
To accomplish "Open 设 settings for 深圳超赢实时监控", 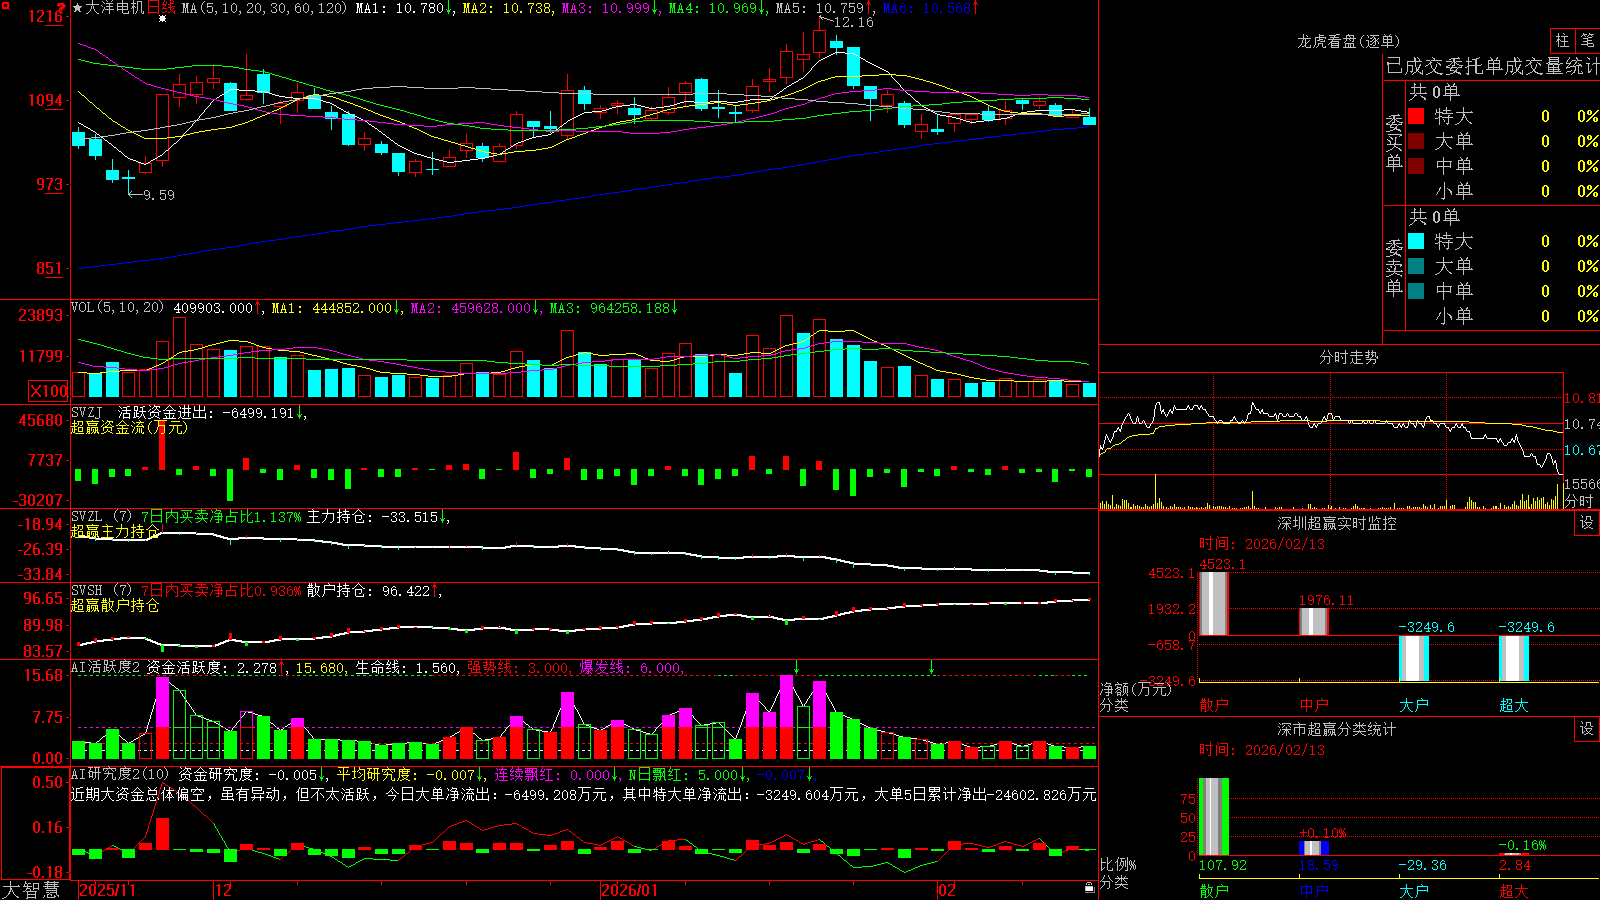I will (x=1587, y=523).
